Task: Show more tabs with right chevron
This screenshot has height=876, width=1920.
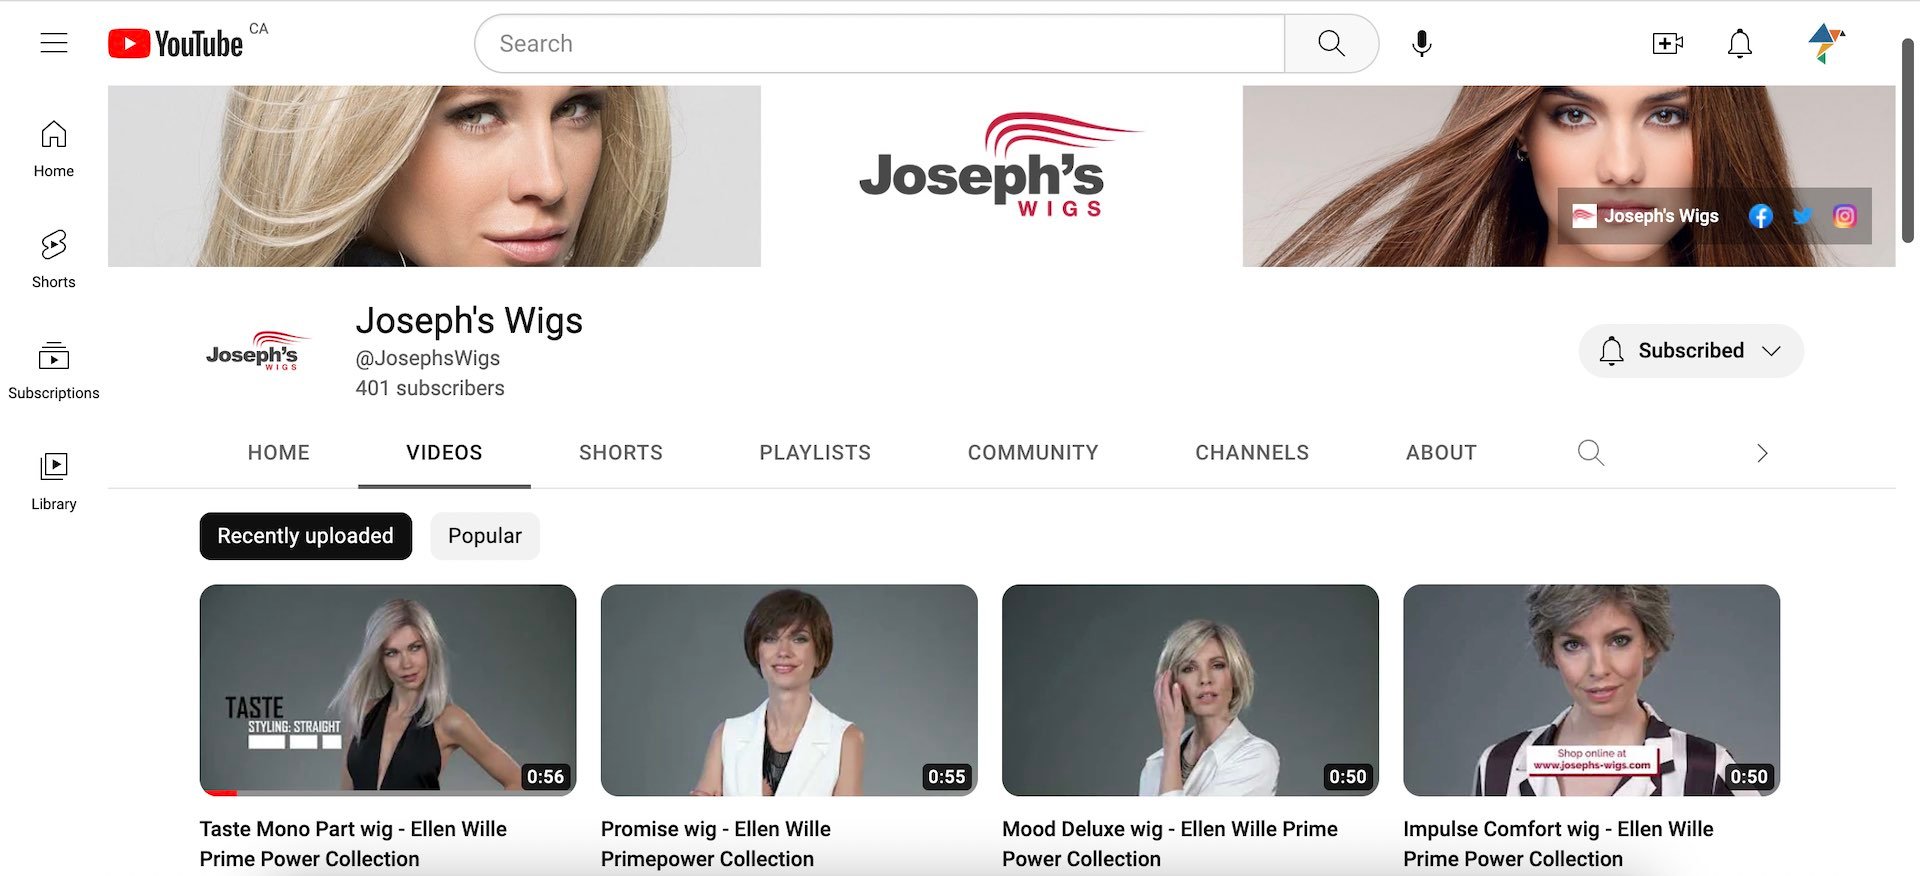Action: pyautogui.click(x=1762, y=453)
